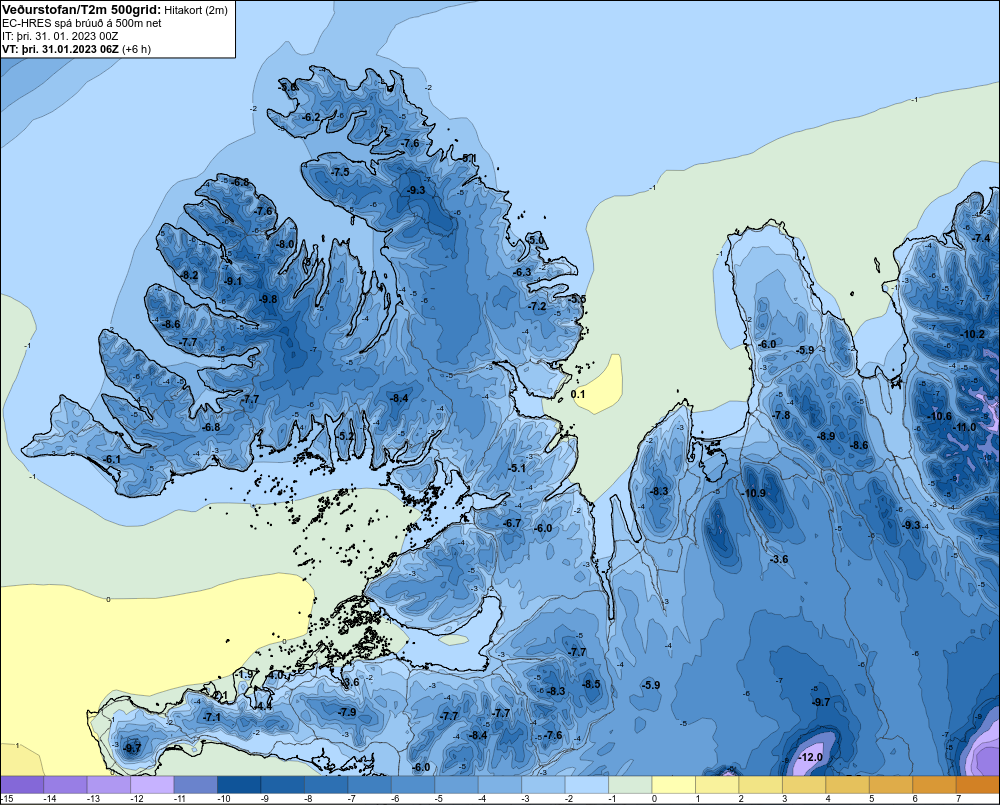This screenshot has width=1000, height=805.
Task: Click the -5.2 temperature label
Action: (x=346, y=436)
